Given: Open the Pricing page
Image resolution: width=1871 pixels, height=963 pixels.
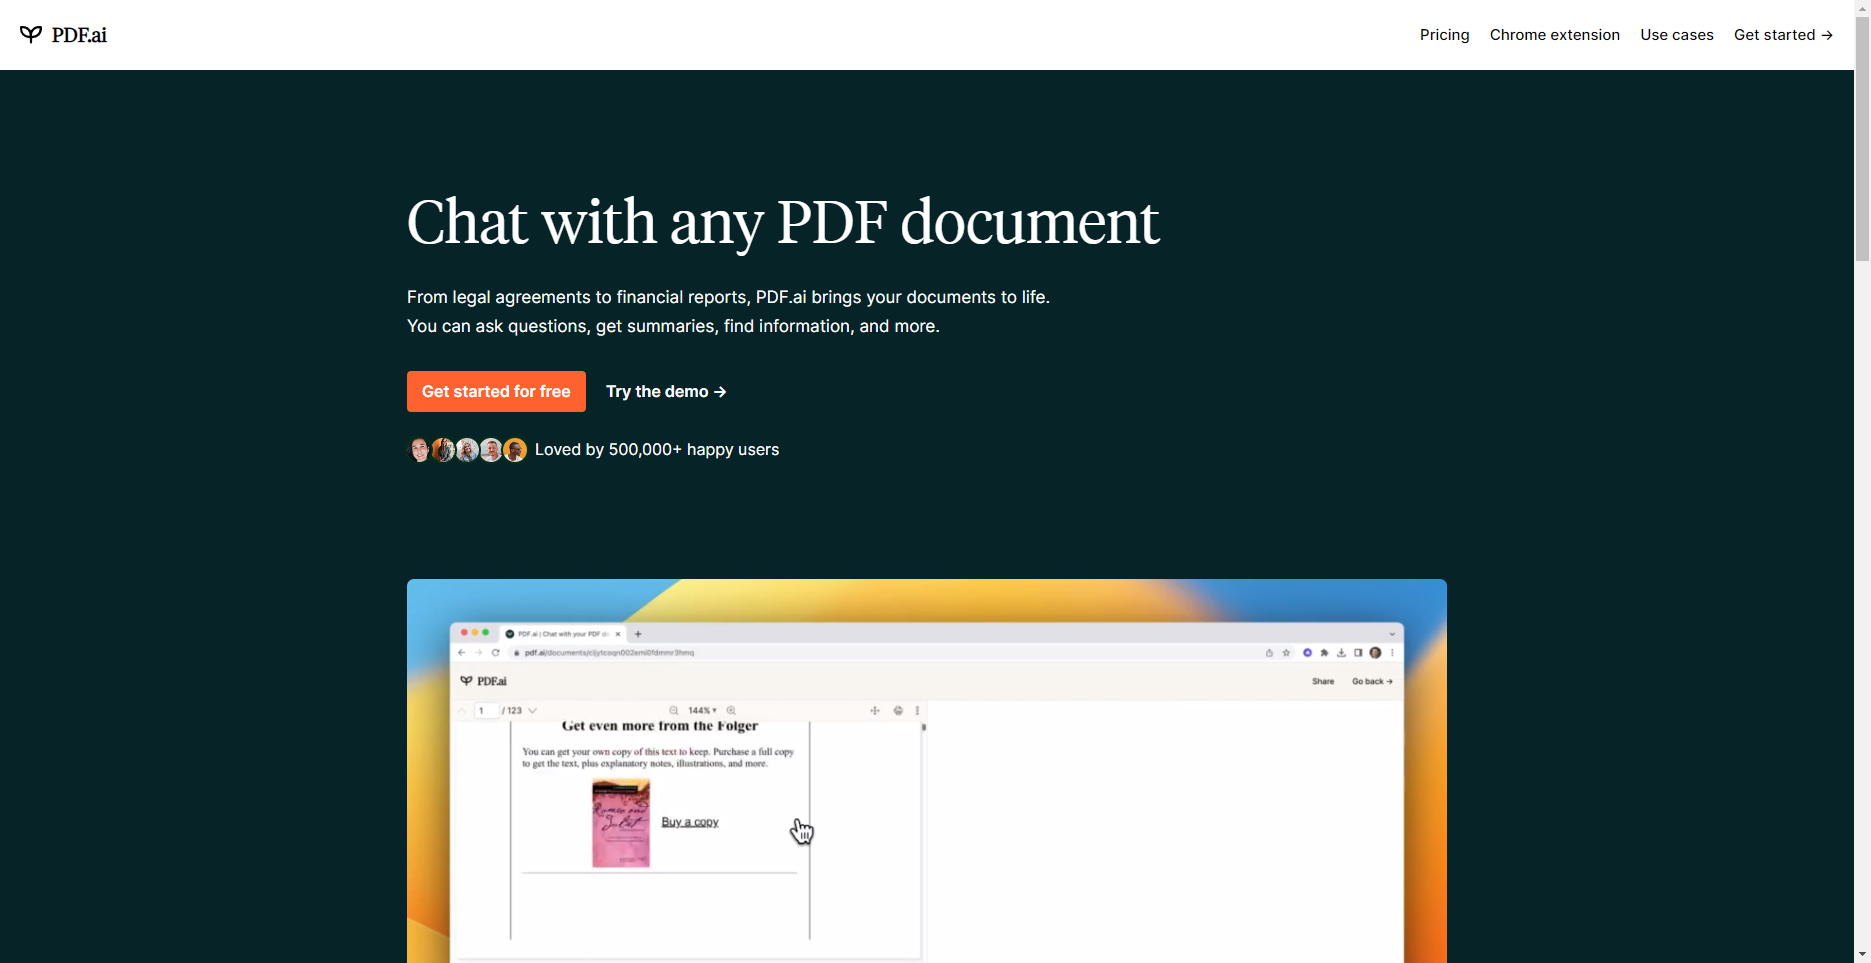Looking at the screenshot, I should click(x=1444, y=35).
